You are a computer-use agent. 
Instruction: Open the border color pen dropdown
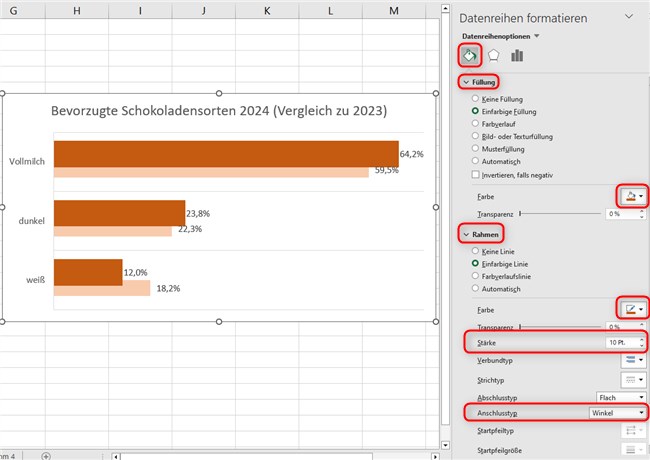click(x=634, y=310)
